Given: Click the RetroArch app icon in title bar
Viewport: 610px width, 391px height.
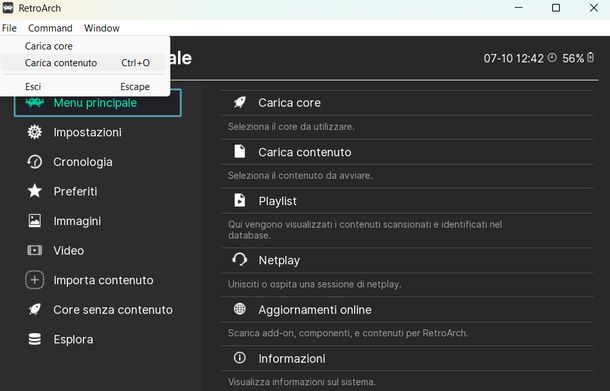Looking at the screenshot, I should click(8, 8).
